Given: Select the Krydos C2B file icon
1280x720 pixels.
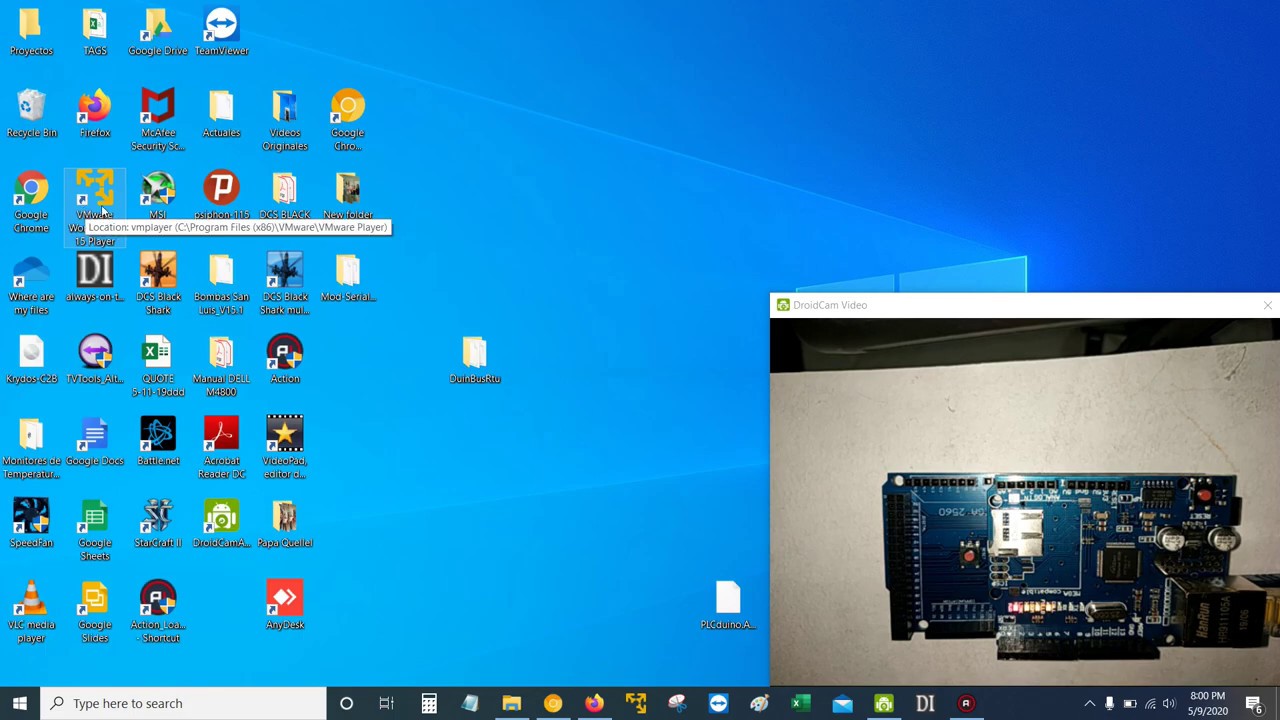Looking at the screenshot, I should coord(31,360).
